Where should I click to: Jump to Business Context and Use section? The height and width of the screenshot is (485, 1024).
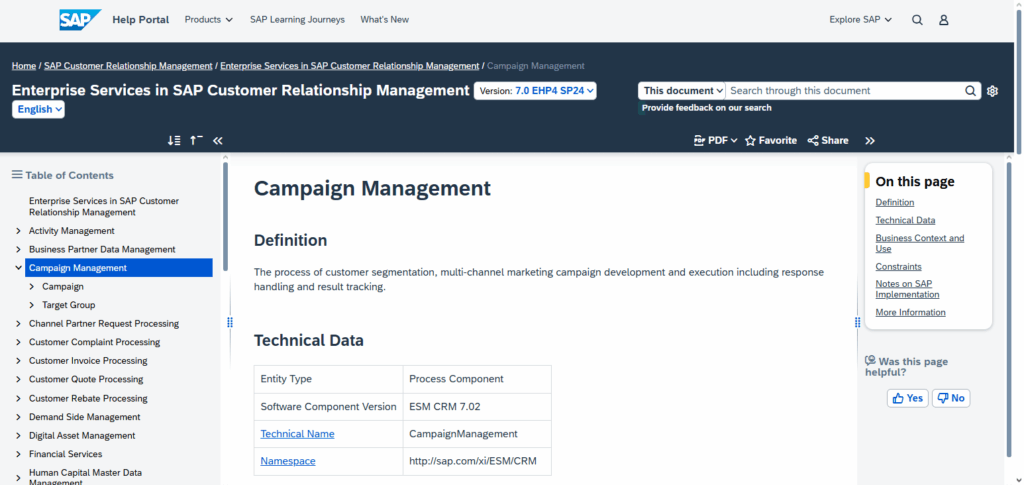coord(920,243)
